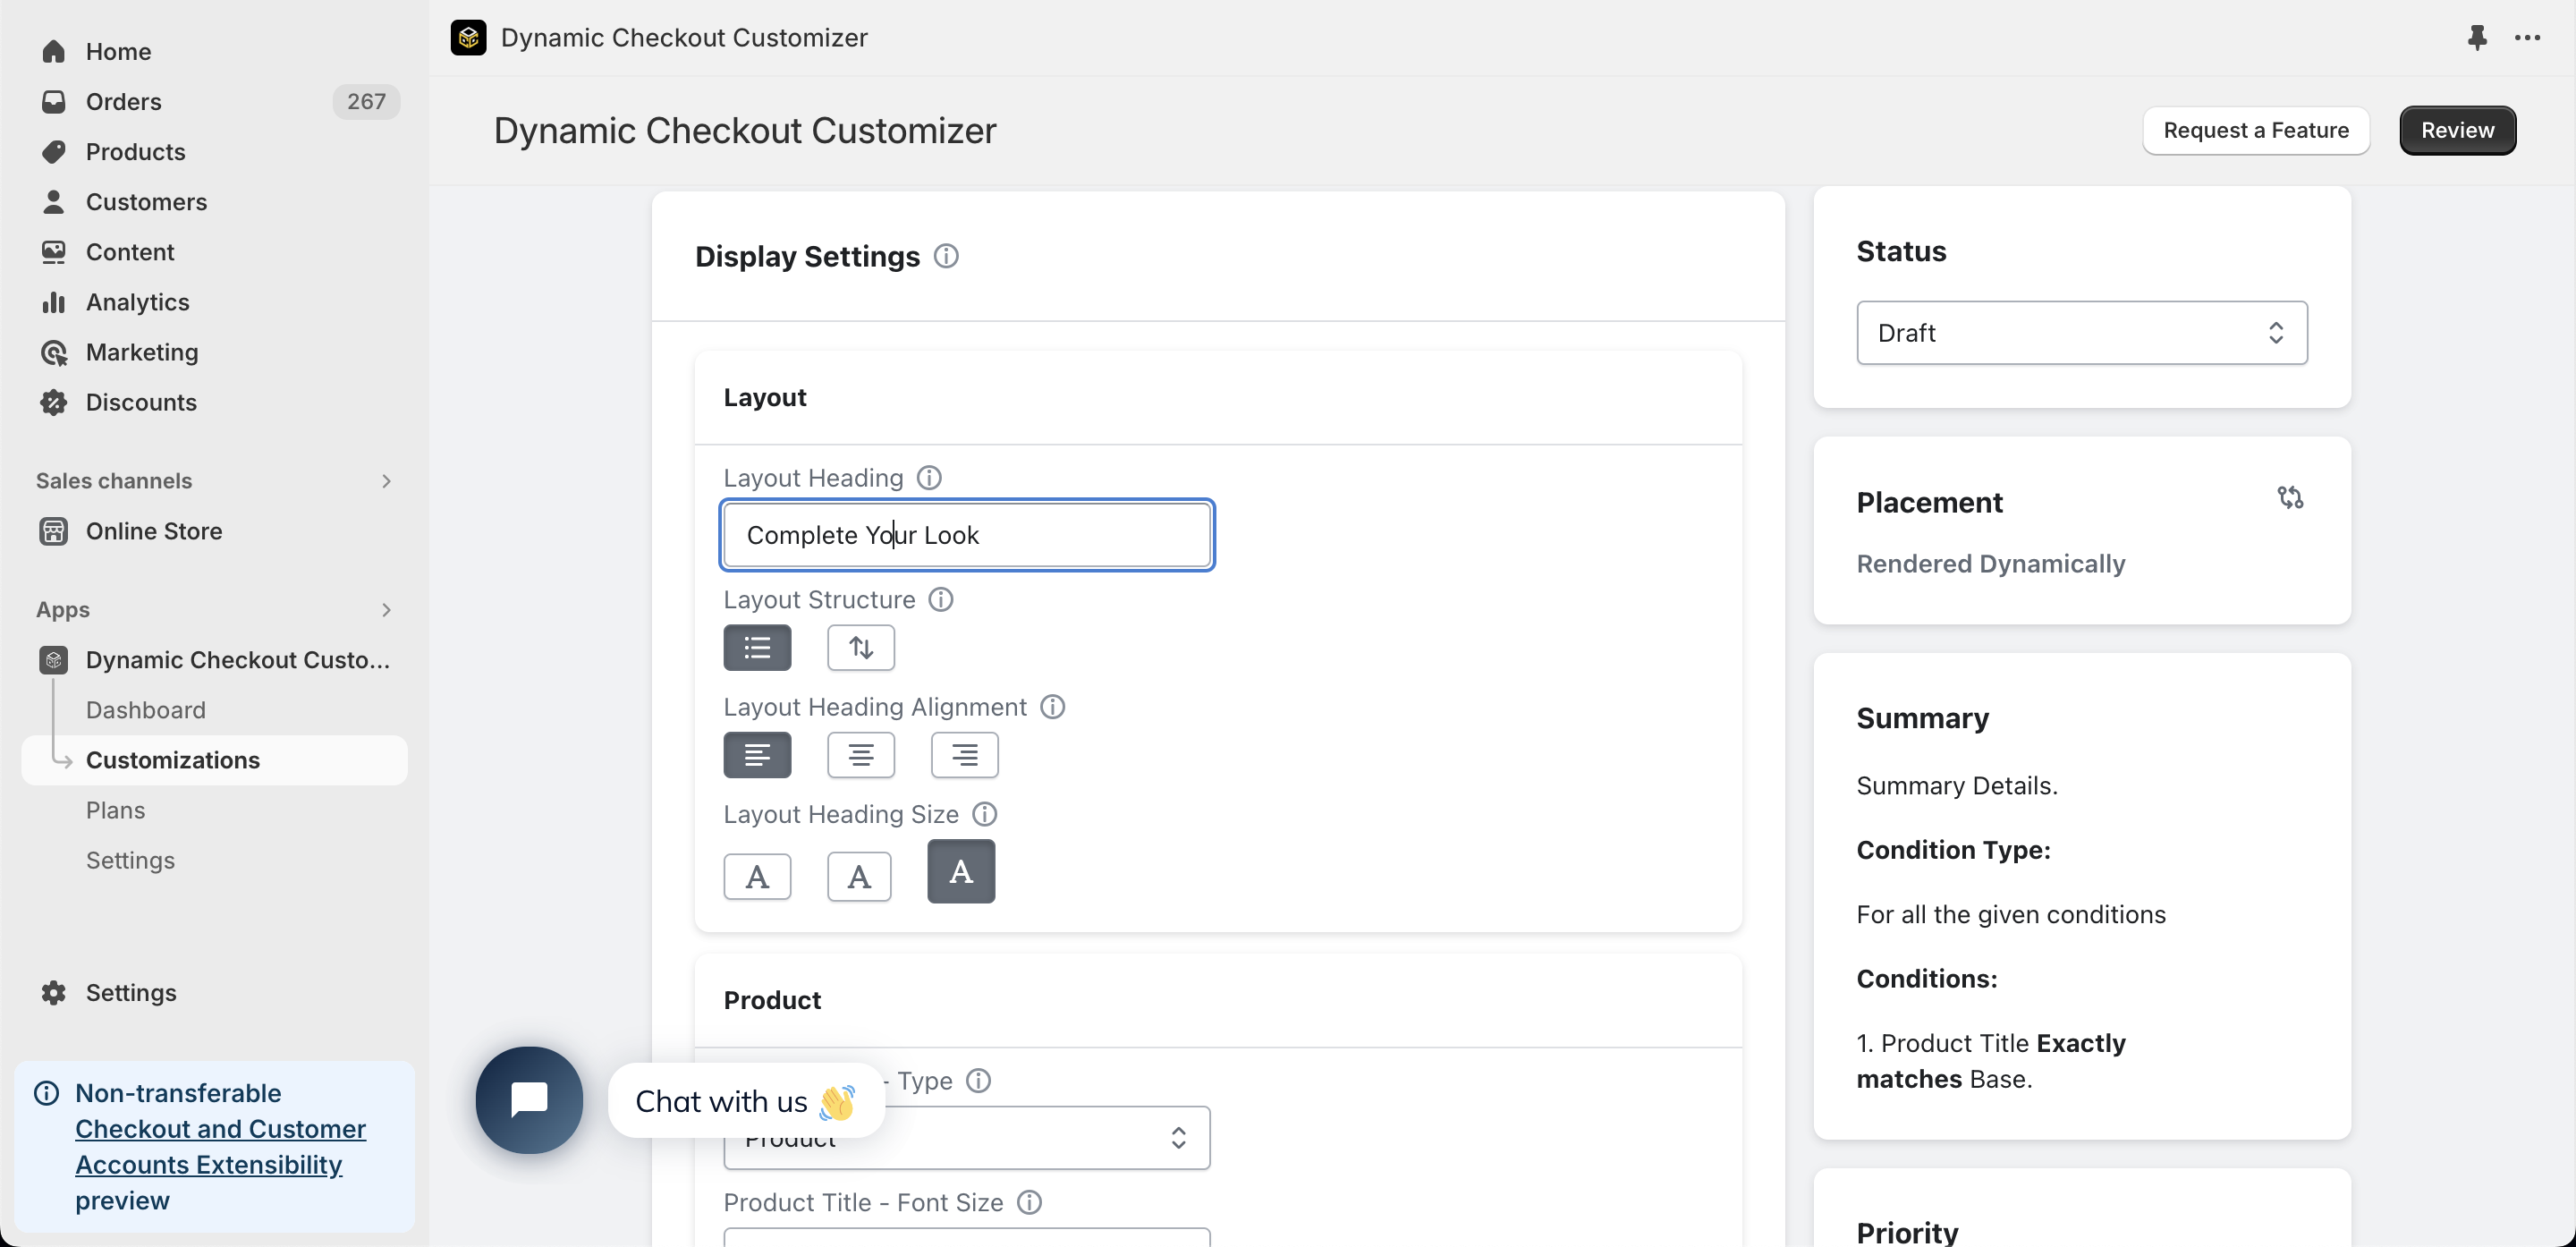The image size is (2576, 1247).
Task: Click into the Layout Heading text field
Action: point(966,534)
